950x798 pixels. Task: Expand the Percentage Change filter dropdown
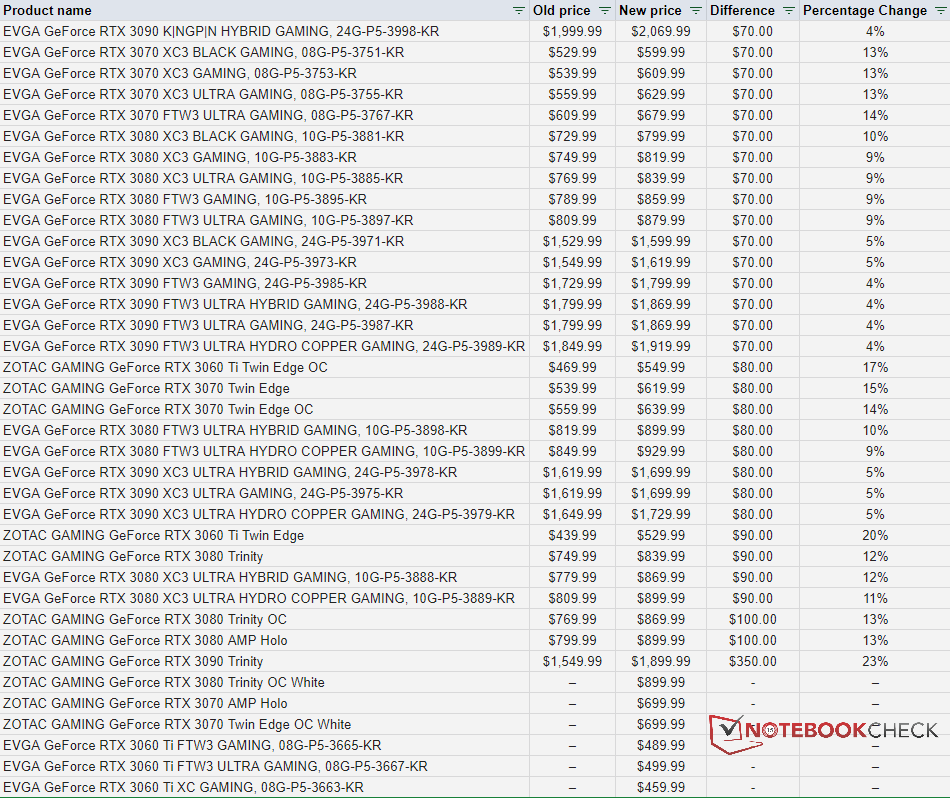pyautogui.click(x=941, y=10)
